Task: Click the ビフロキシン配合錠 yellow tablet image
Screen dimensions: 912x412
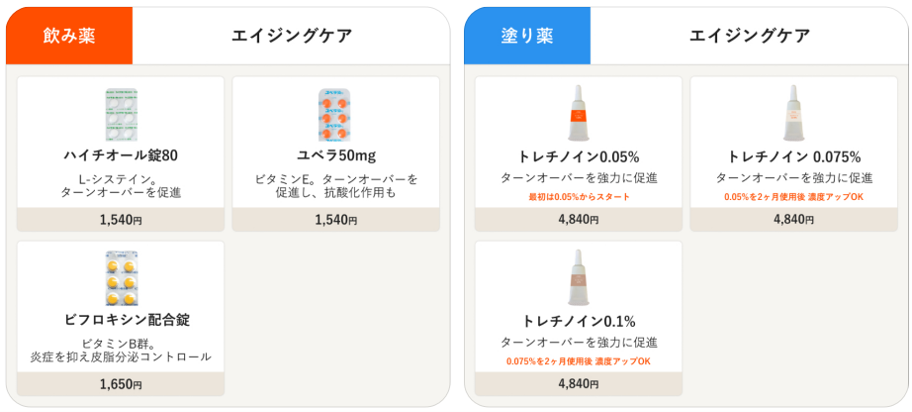Action: point(121,279)
